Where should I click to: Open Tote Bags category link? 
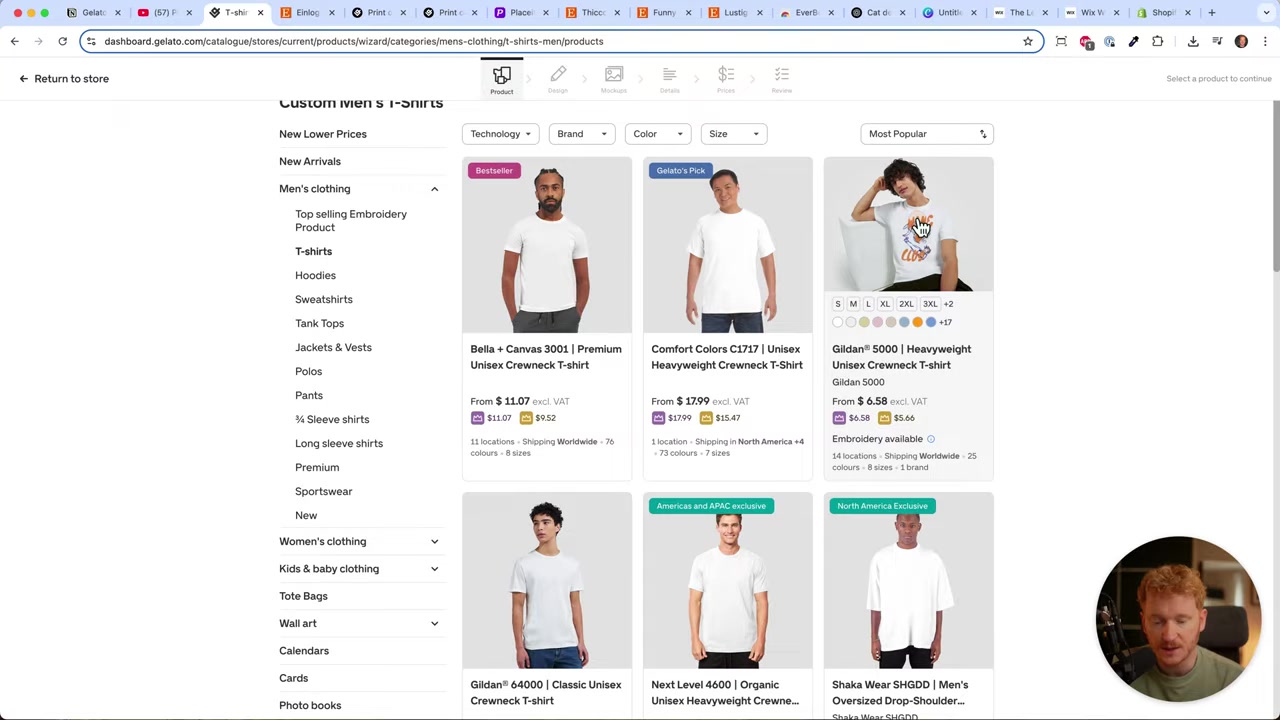[303, 596]
